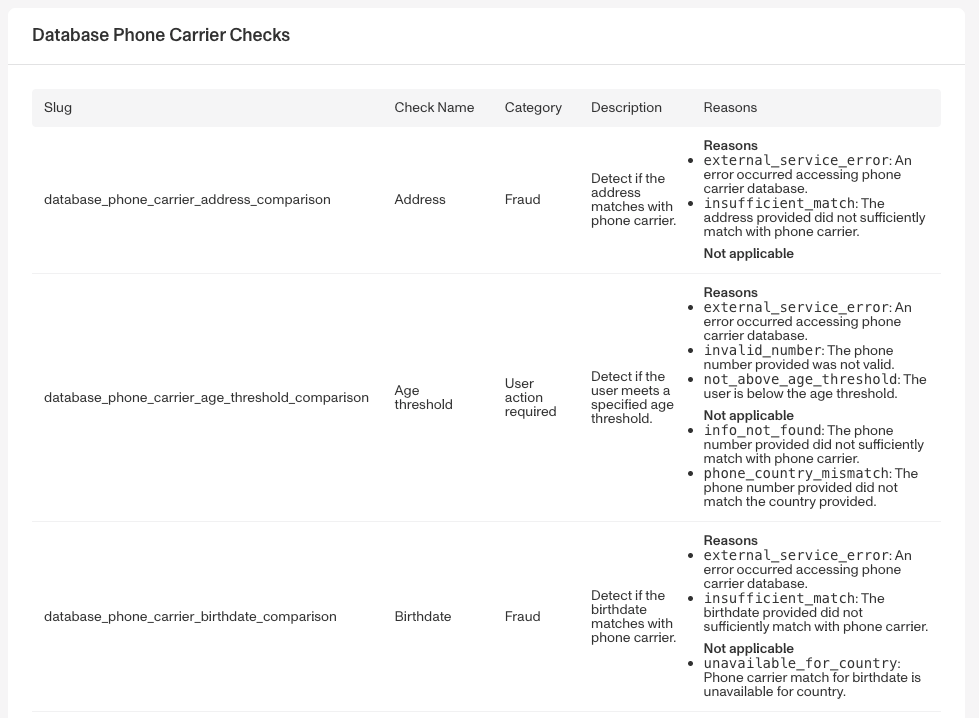The width and height of the screenshot is (979, 718).
Task: Click the Check Name column header
Action: click(434, 107)
